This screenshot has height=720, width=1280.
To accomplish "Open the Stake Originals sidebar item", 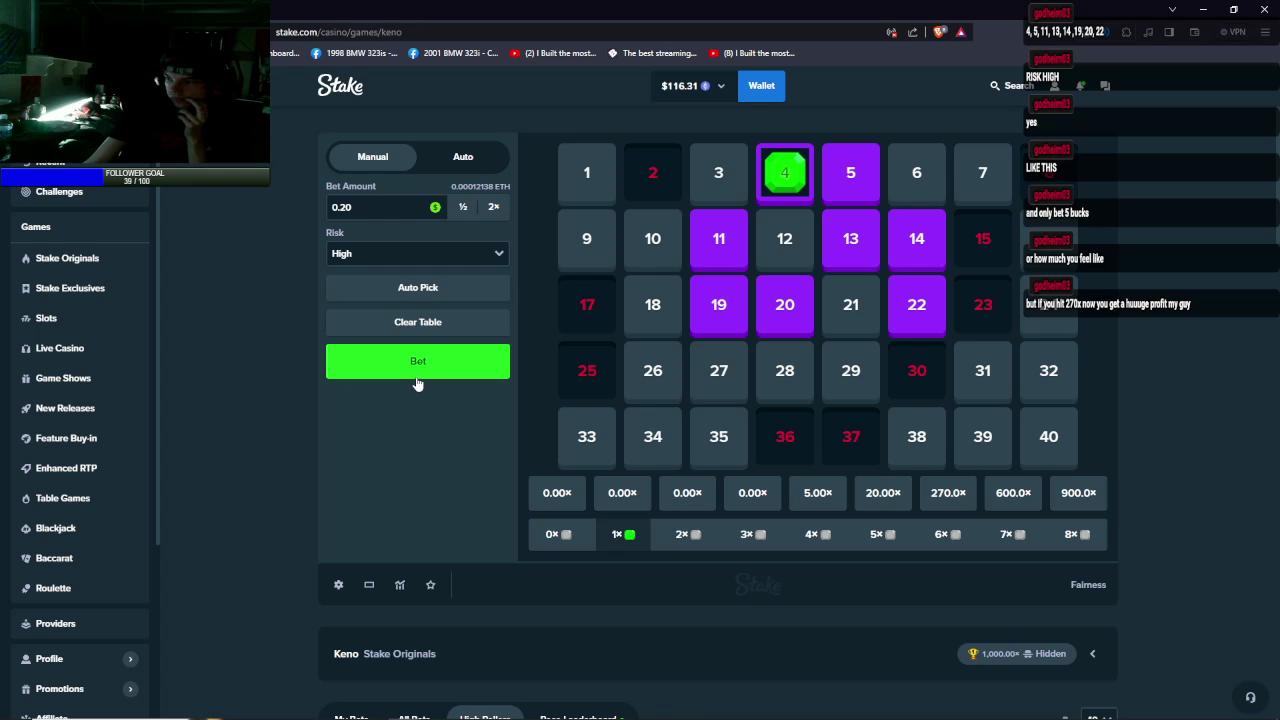I will 80,258.
